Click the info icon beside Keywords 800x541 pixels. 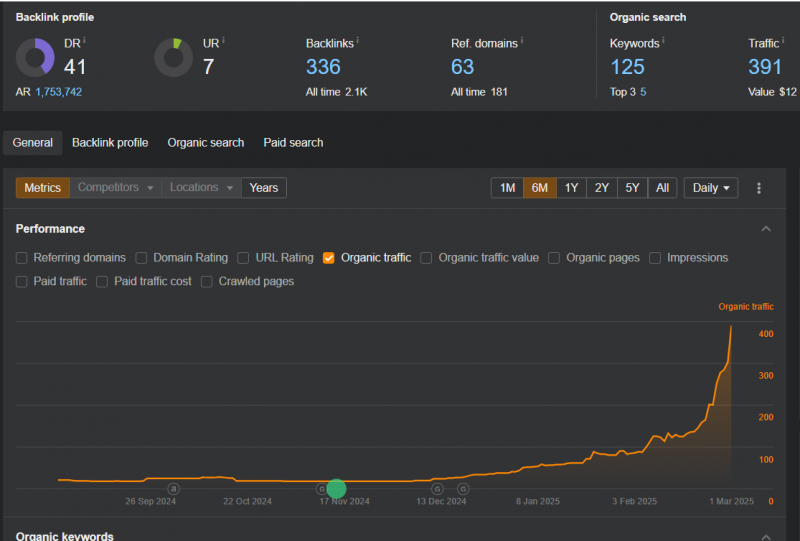663,41
